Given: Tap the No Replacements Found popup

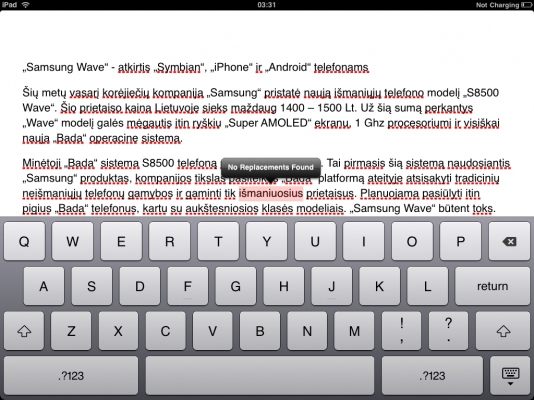Looking at the screenshot, I should pyautogui.click(x=270, y=167).
